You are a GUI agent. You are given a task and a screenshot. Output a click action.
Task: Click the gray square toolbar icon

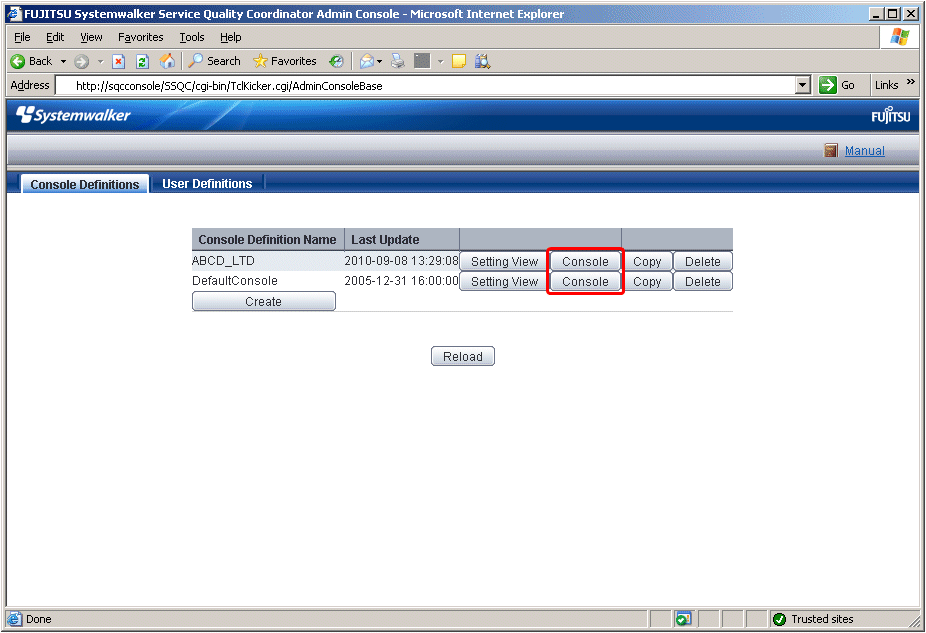coord(422,61)
